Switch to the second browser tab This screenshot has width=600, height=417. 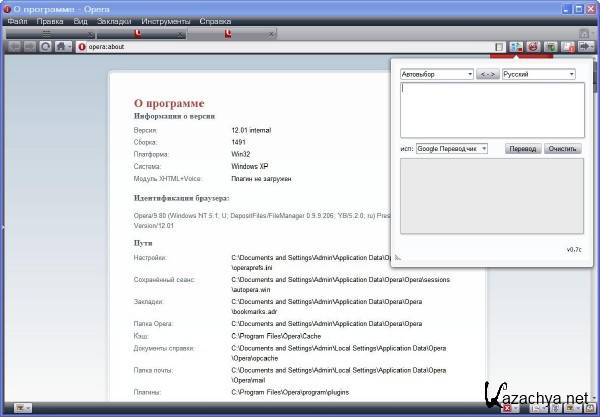(x=140, y=33)
